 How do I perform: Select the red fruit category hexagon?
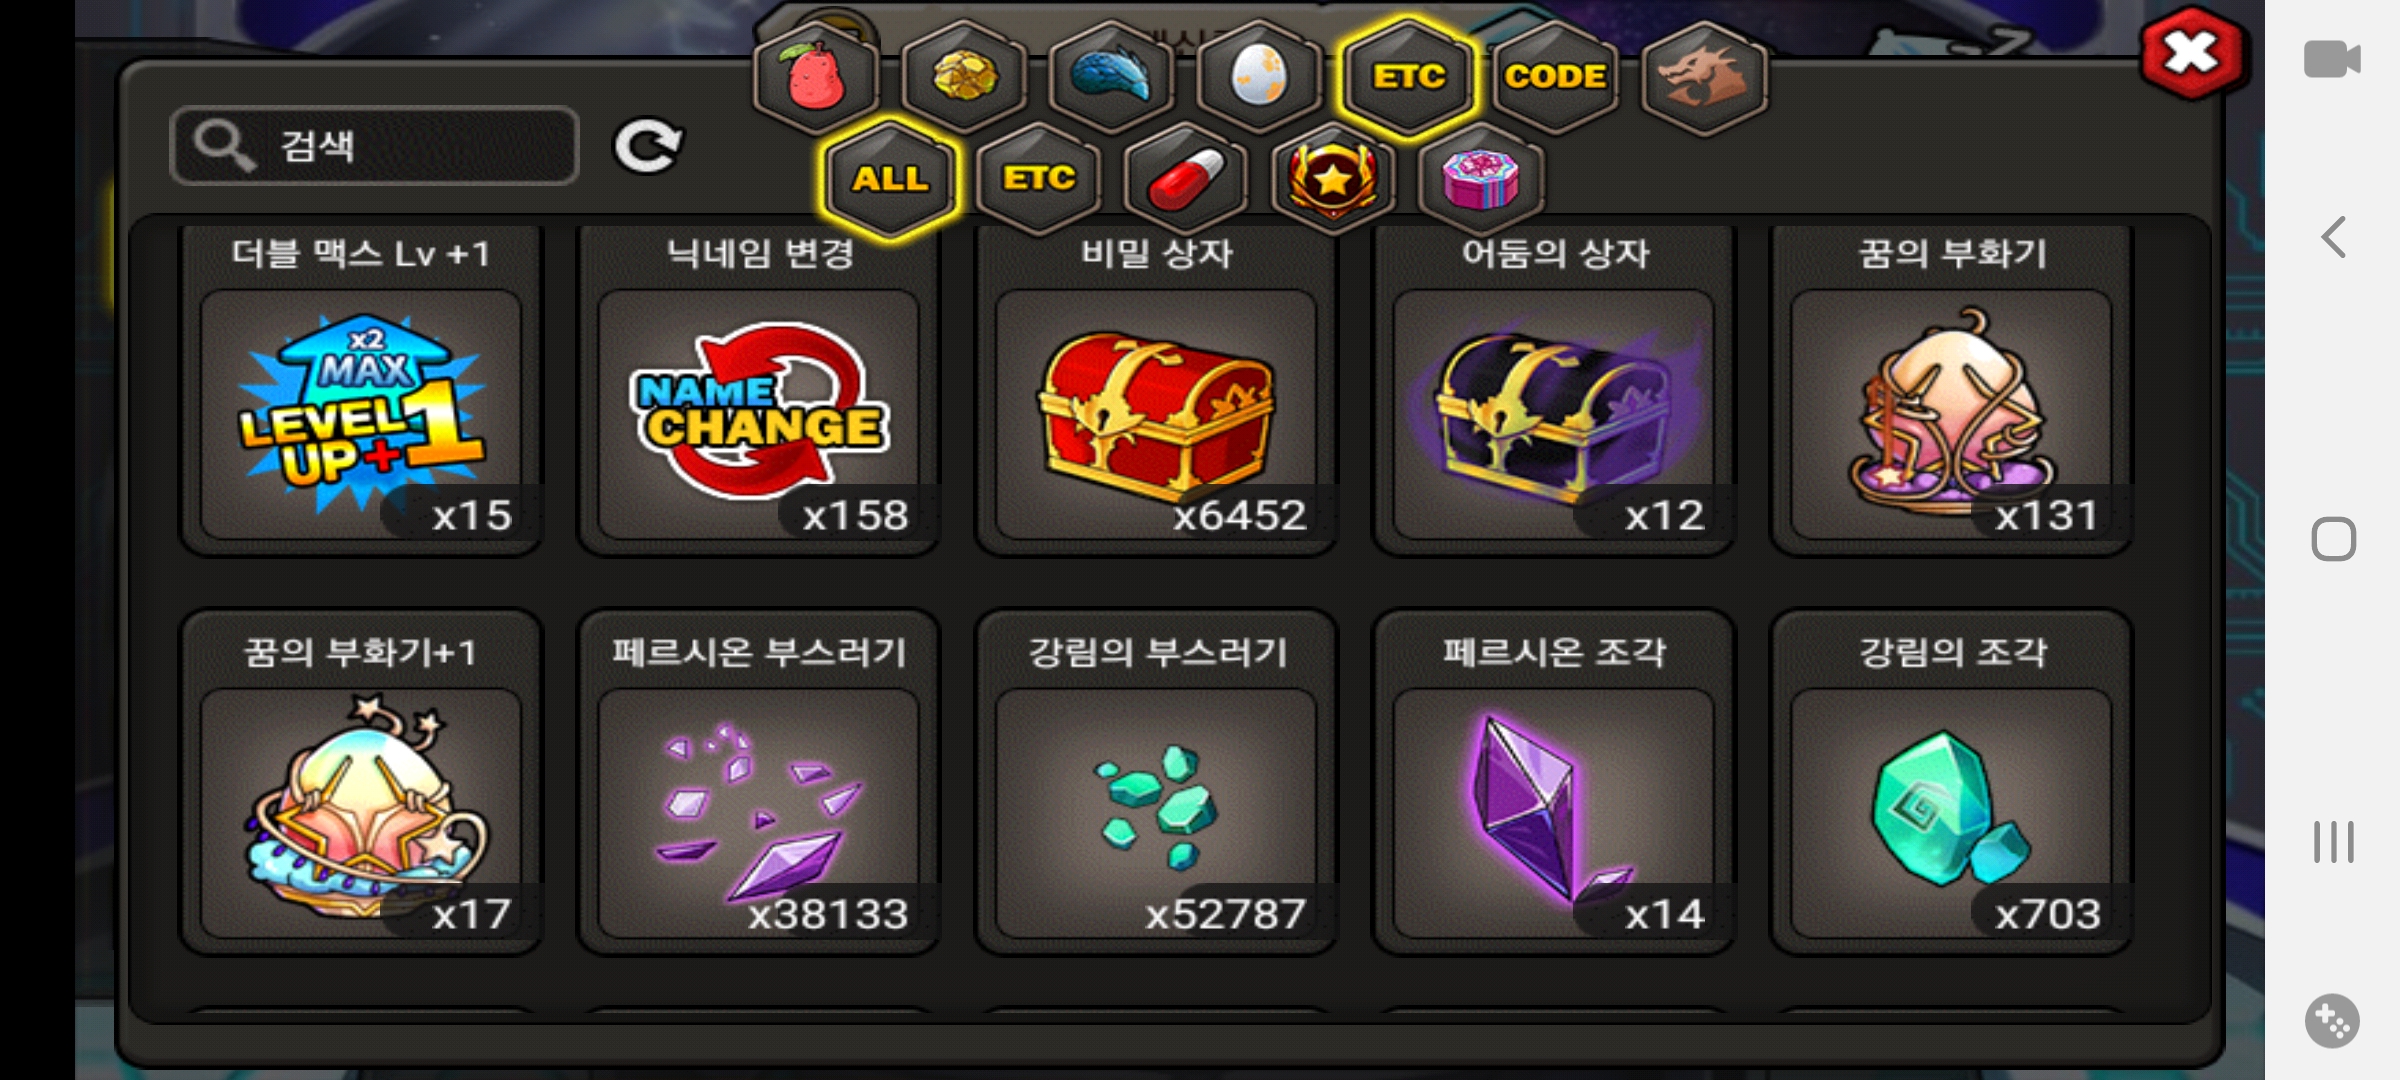click(x=816, y=77)
